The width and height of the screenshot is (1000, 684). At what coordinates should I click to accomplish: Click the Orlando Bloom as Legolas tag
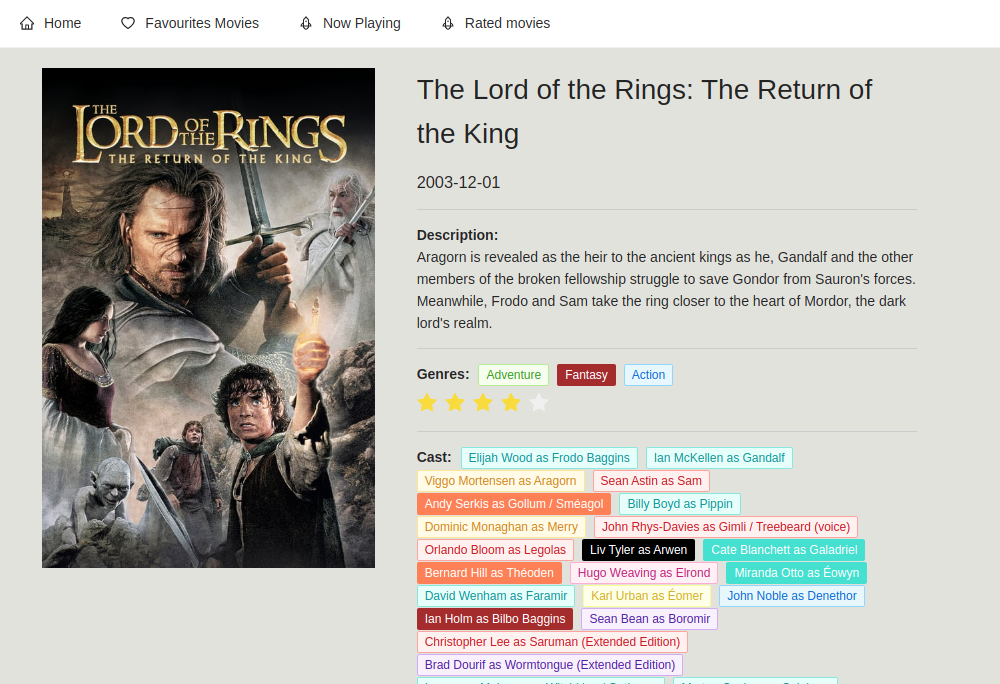click(x=496, y=549)
